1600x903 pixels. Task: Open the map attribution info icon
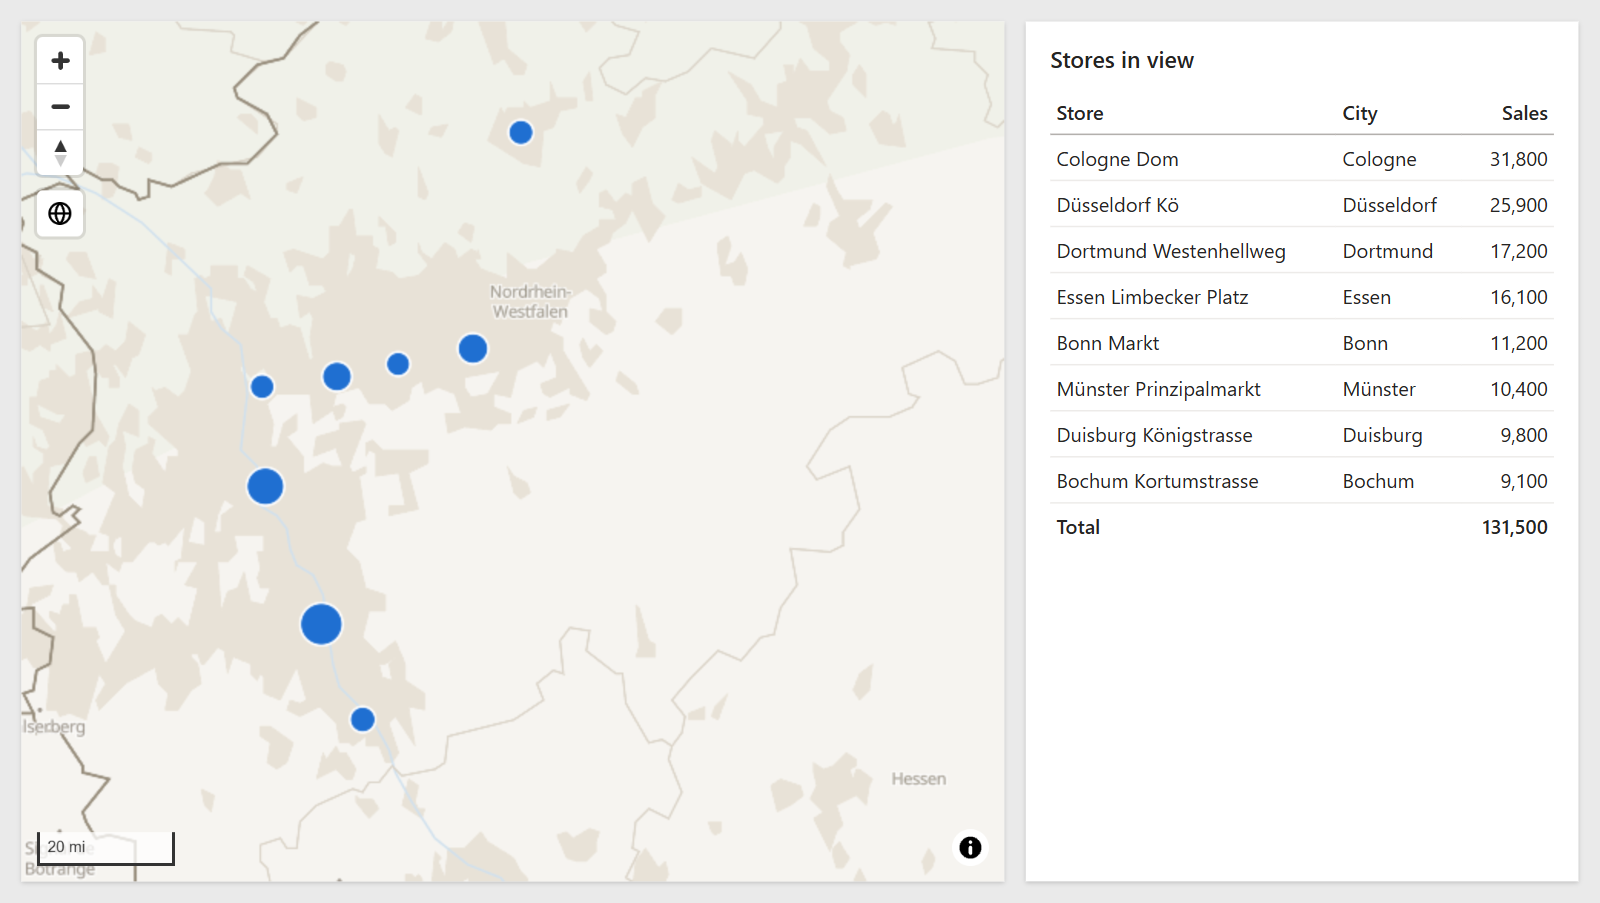click(970, 847)
